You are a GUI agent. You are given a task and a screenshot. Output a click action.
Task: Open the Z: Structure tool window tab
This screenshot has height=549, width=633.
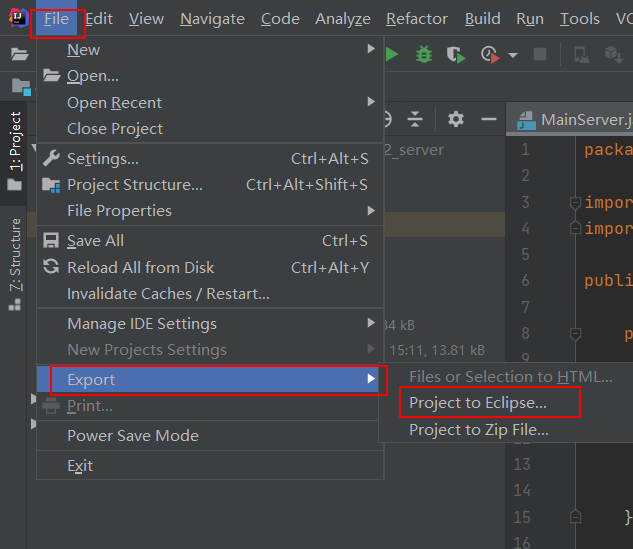15,264
